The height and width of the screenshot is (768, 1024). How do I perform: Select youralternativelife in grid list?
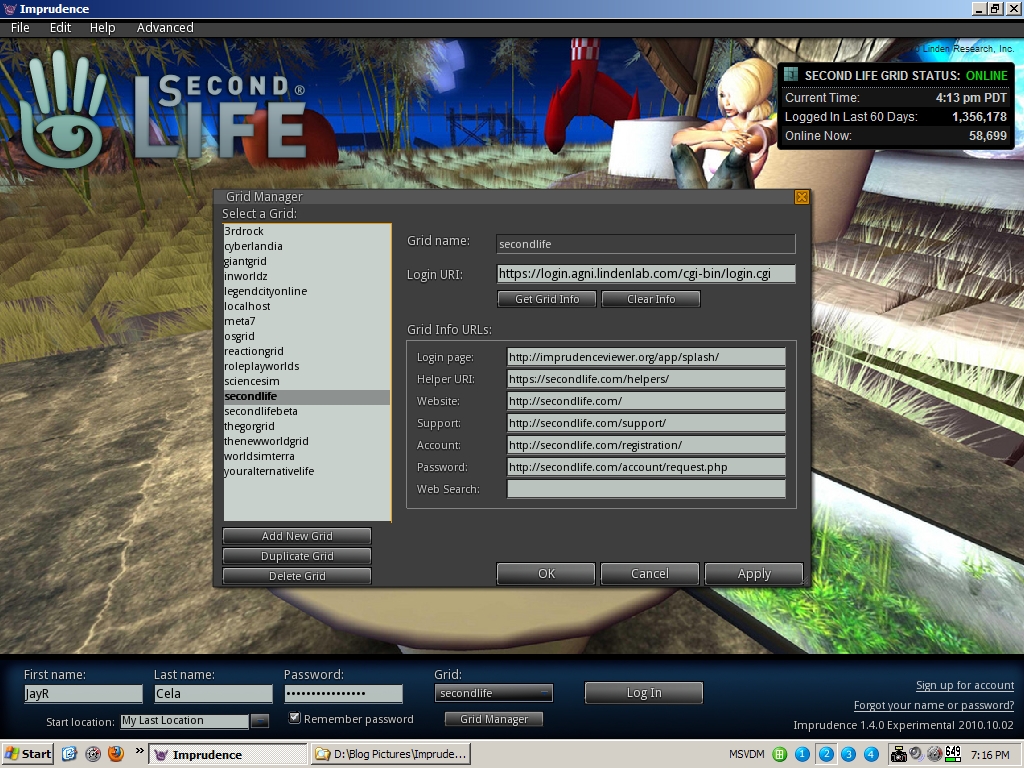307,472
